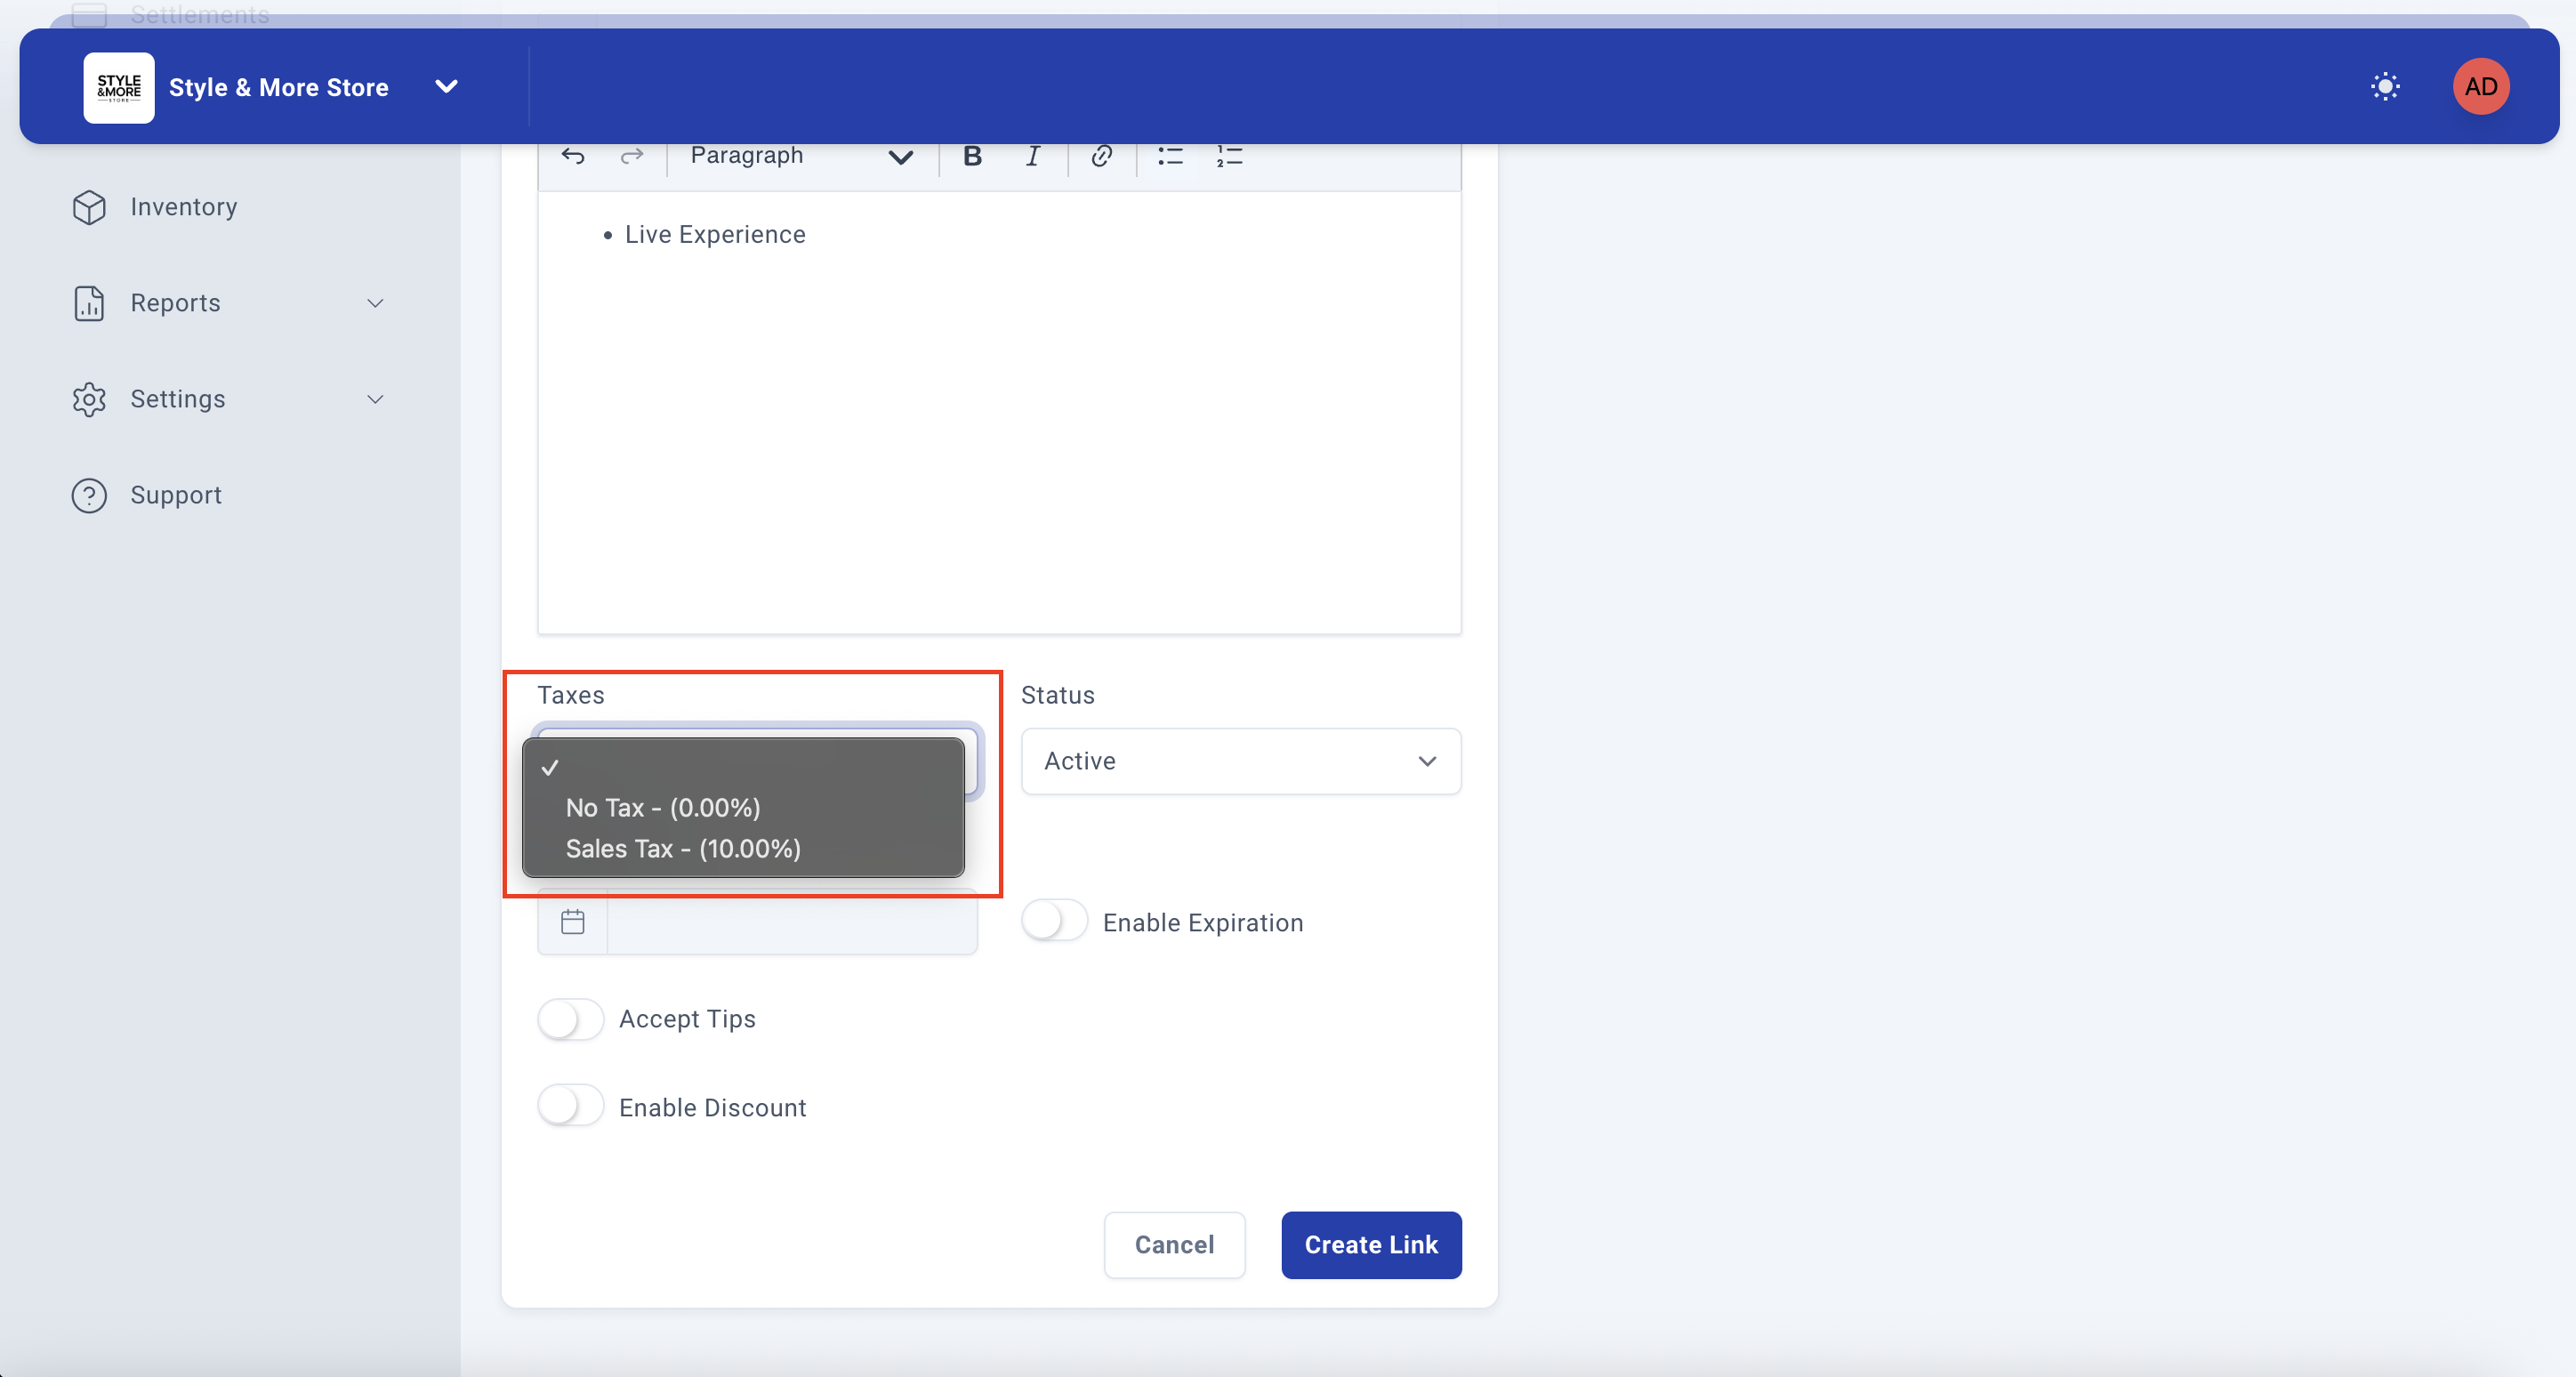
Task: Insert a link using the link icon
Action: coord(1101,156)
